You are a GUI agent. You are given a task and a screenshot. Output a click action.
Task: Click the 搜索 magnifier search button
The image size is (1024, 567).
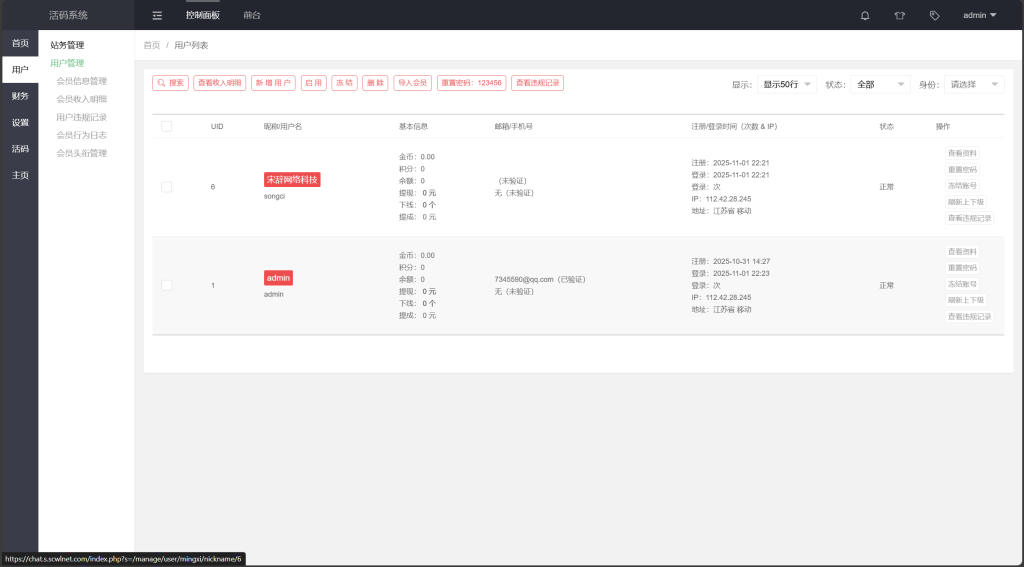[x=170, y=83]
